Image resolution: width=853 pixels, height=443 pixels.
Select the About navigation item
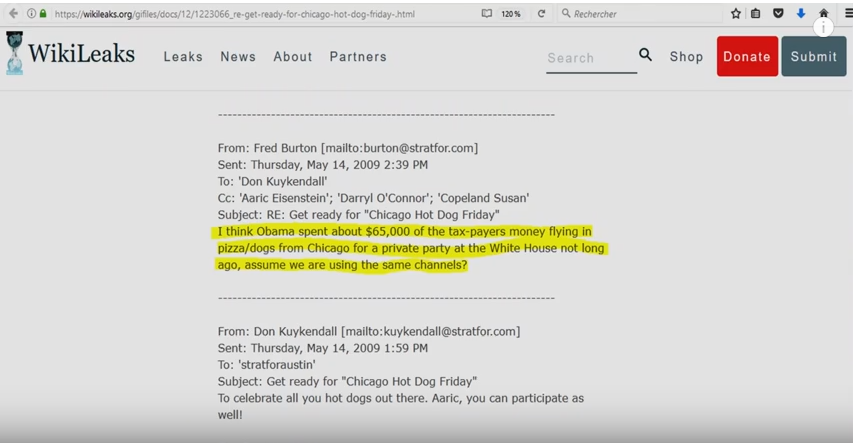tap(293, 57)
